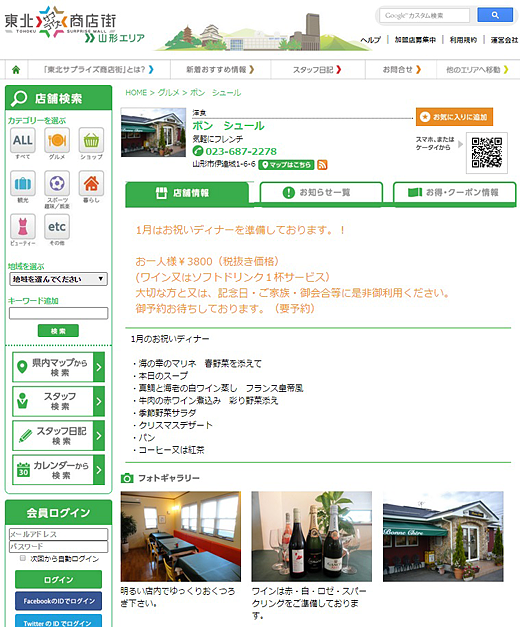Viewport: 520px width, 627px height.
Task: Select the ALL category icon
Action: point(23,140)
